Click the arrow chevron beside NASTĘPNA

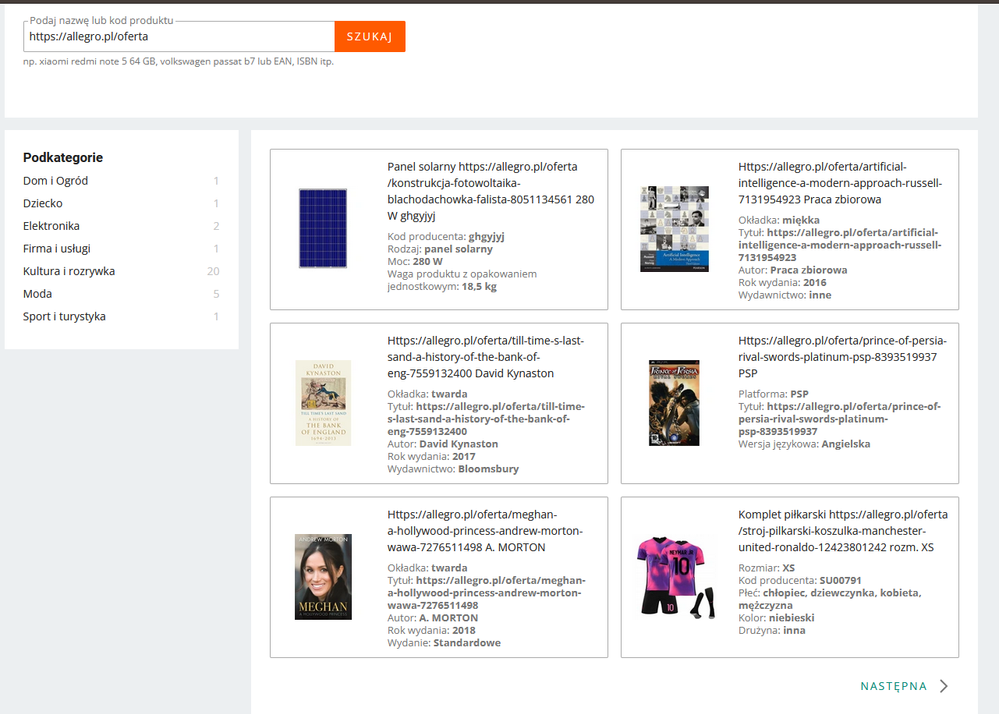pos(944,686)
